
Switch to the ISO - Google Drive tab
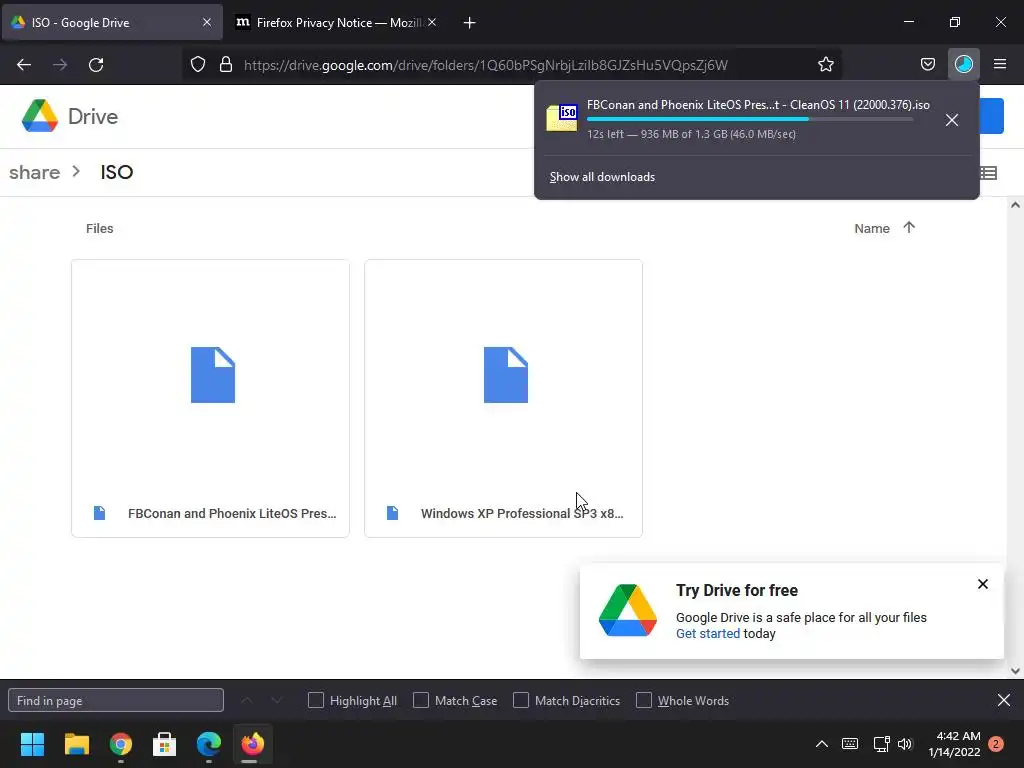click(x=112, y=22)
